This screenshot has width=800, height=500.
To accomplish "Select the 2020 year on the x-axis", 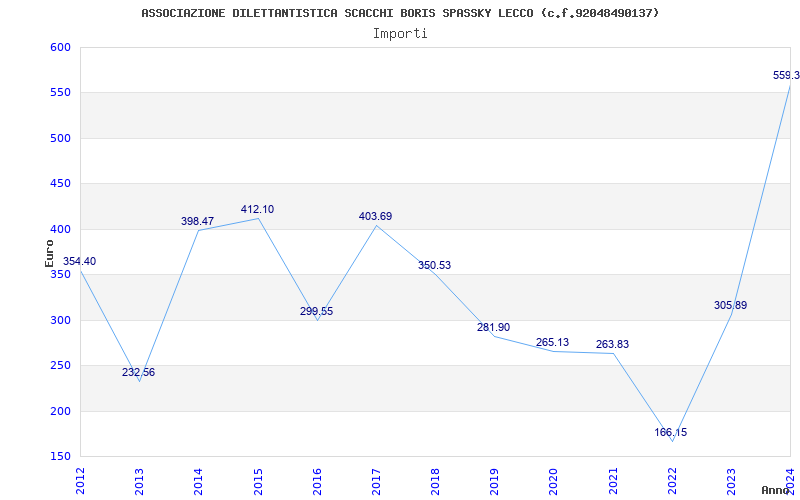I will pyautogui.click(x=554, y=481).
